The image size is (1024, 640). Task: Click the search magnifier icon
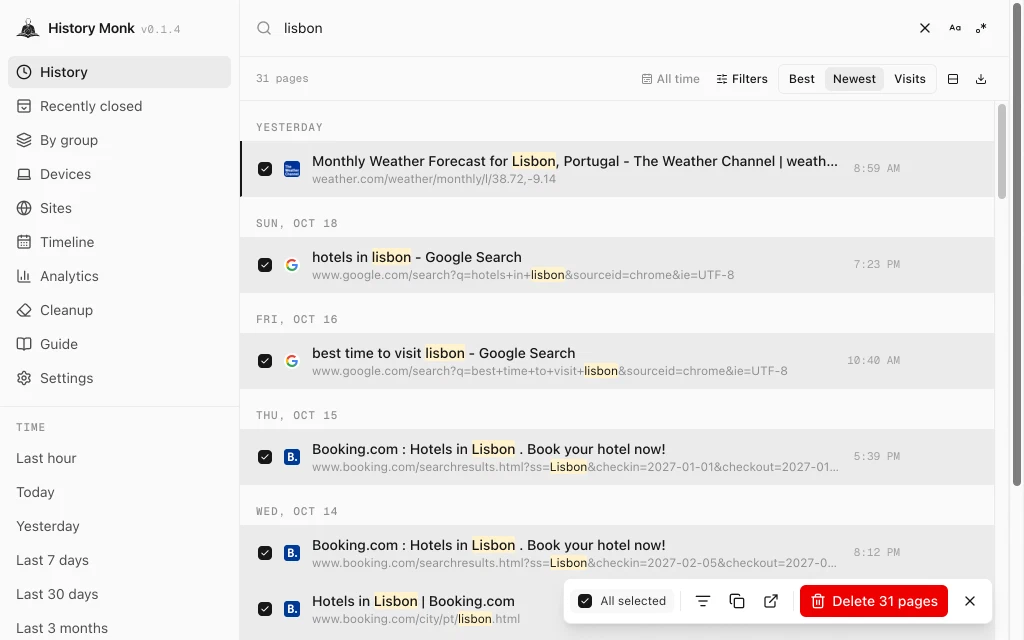pos(264,28)
